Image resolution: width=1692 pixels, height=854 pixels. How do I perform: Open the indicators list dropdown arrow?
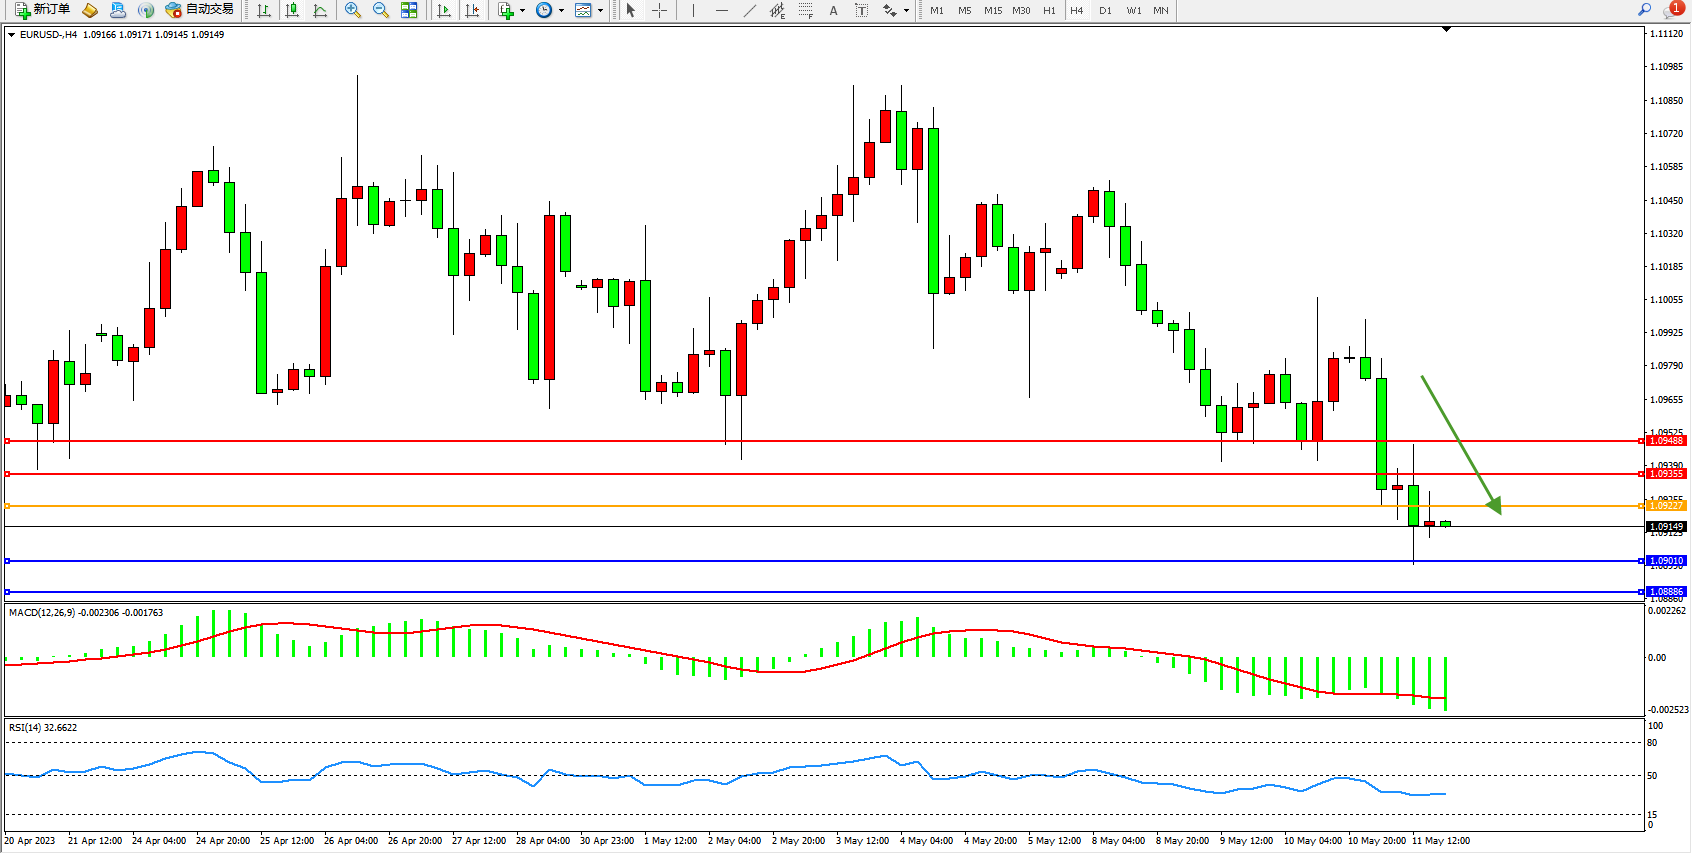point(522,10)
